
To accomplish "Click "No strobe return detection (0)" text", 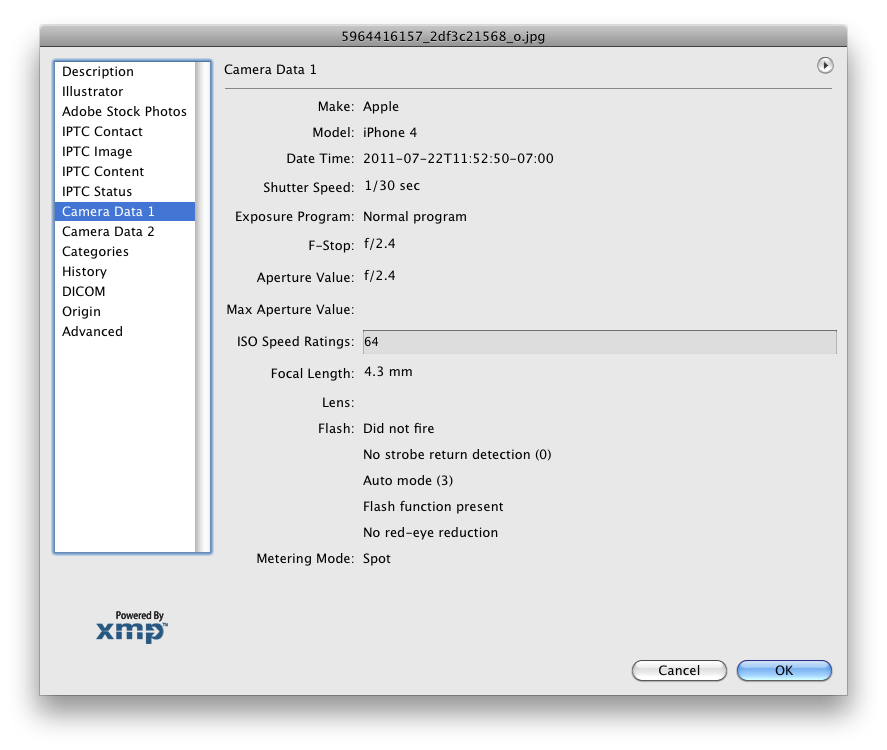I will pos(457,454).
